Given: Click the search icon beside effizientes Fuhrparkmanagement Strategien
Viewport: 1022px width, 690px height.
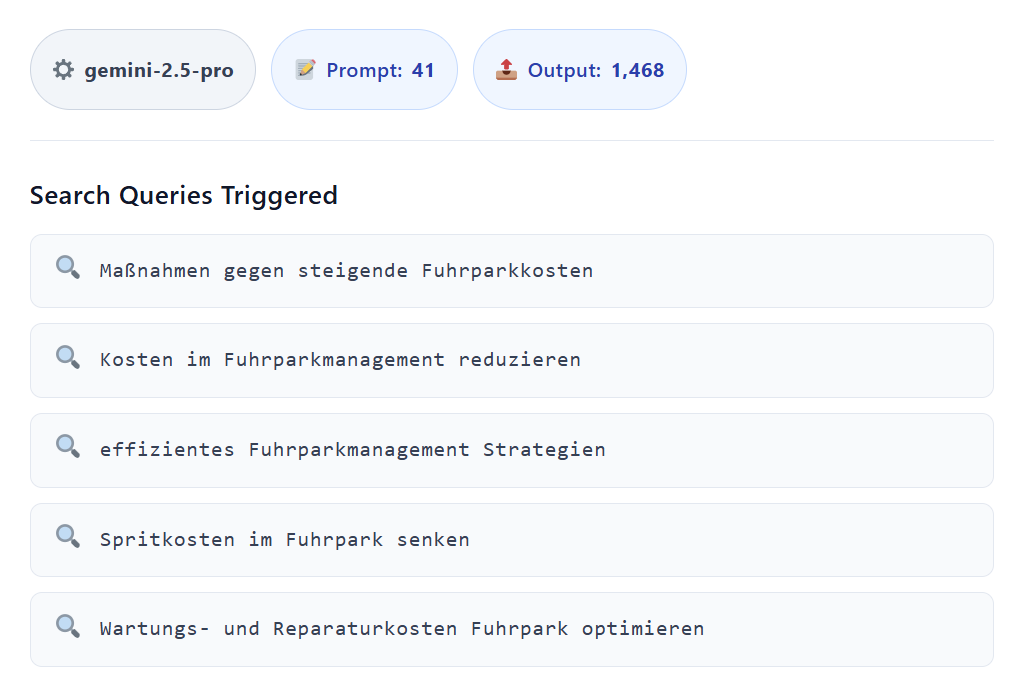Looking at the screenshot, I should click(x=67, y=448).
